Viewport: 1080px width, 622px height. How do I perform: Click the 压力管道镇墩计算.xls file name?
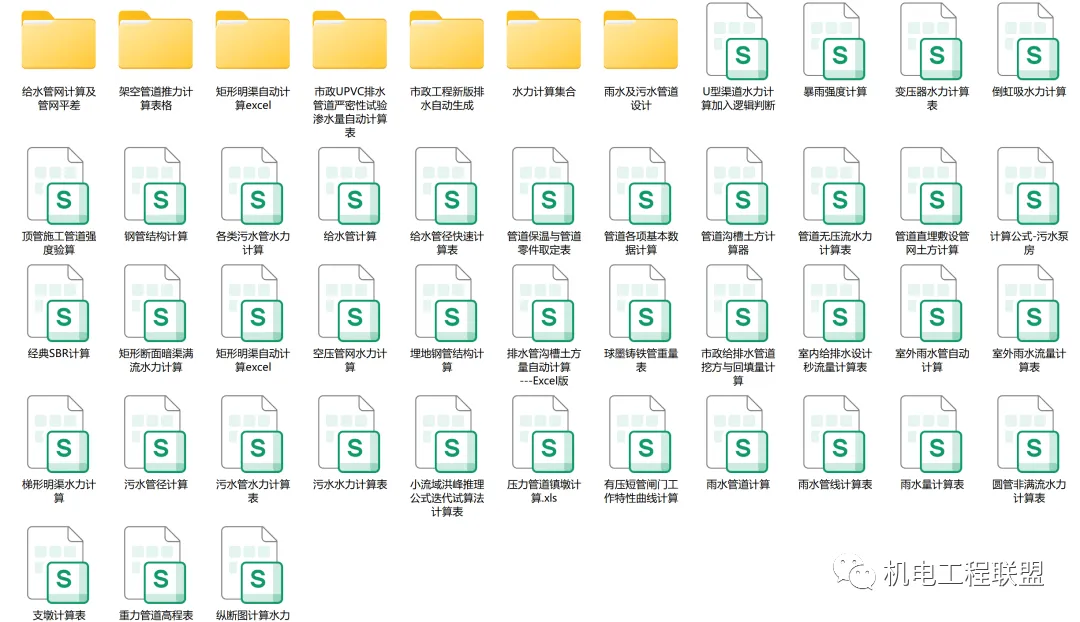544,491
